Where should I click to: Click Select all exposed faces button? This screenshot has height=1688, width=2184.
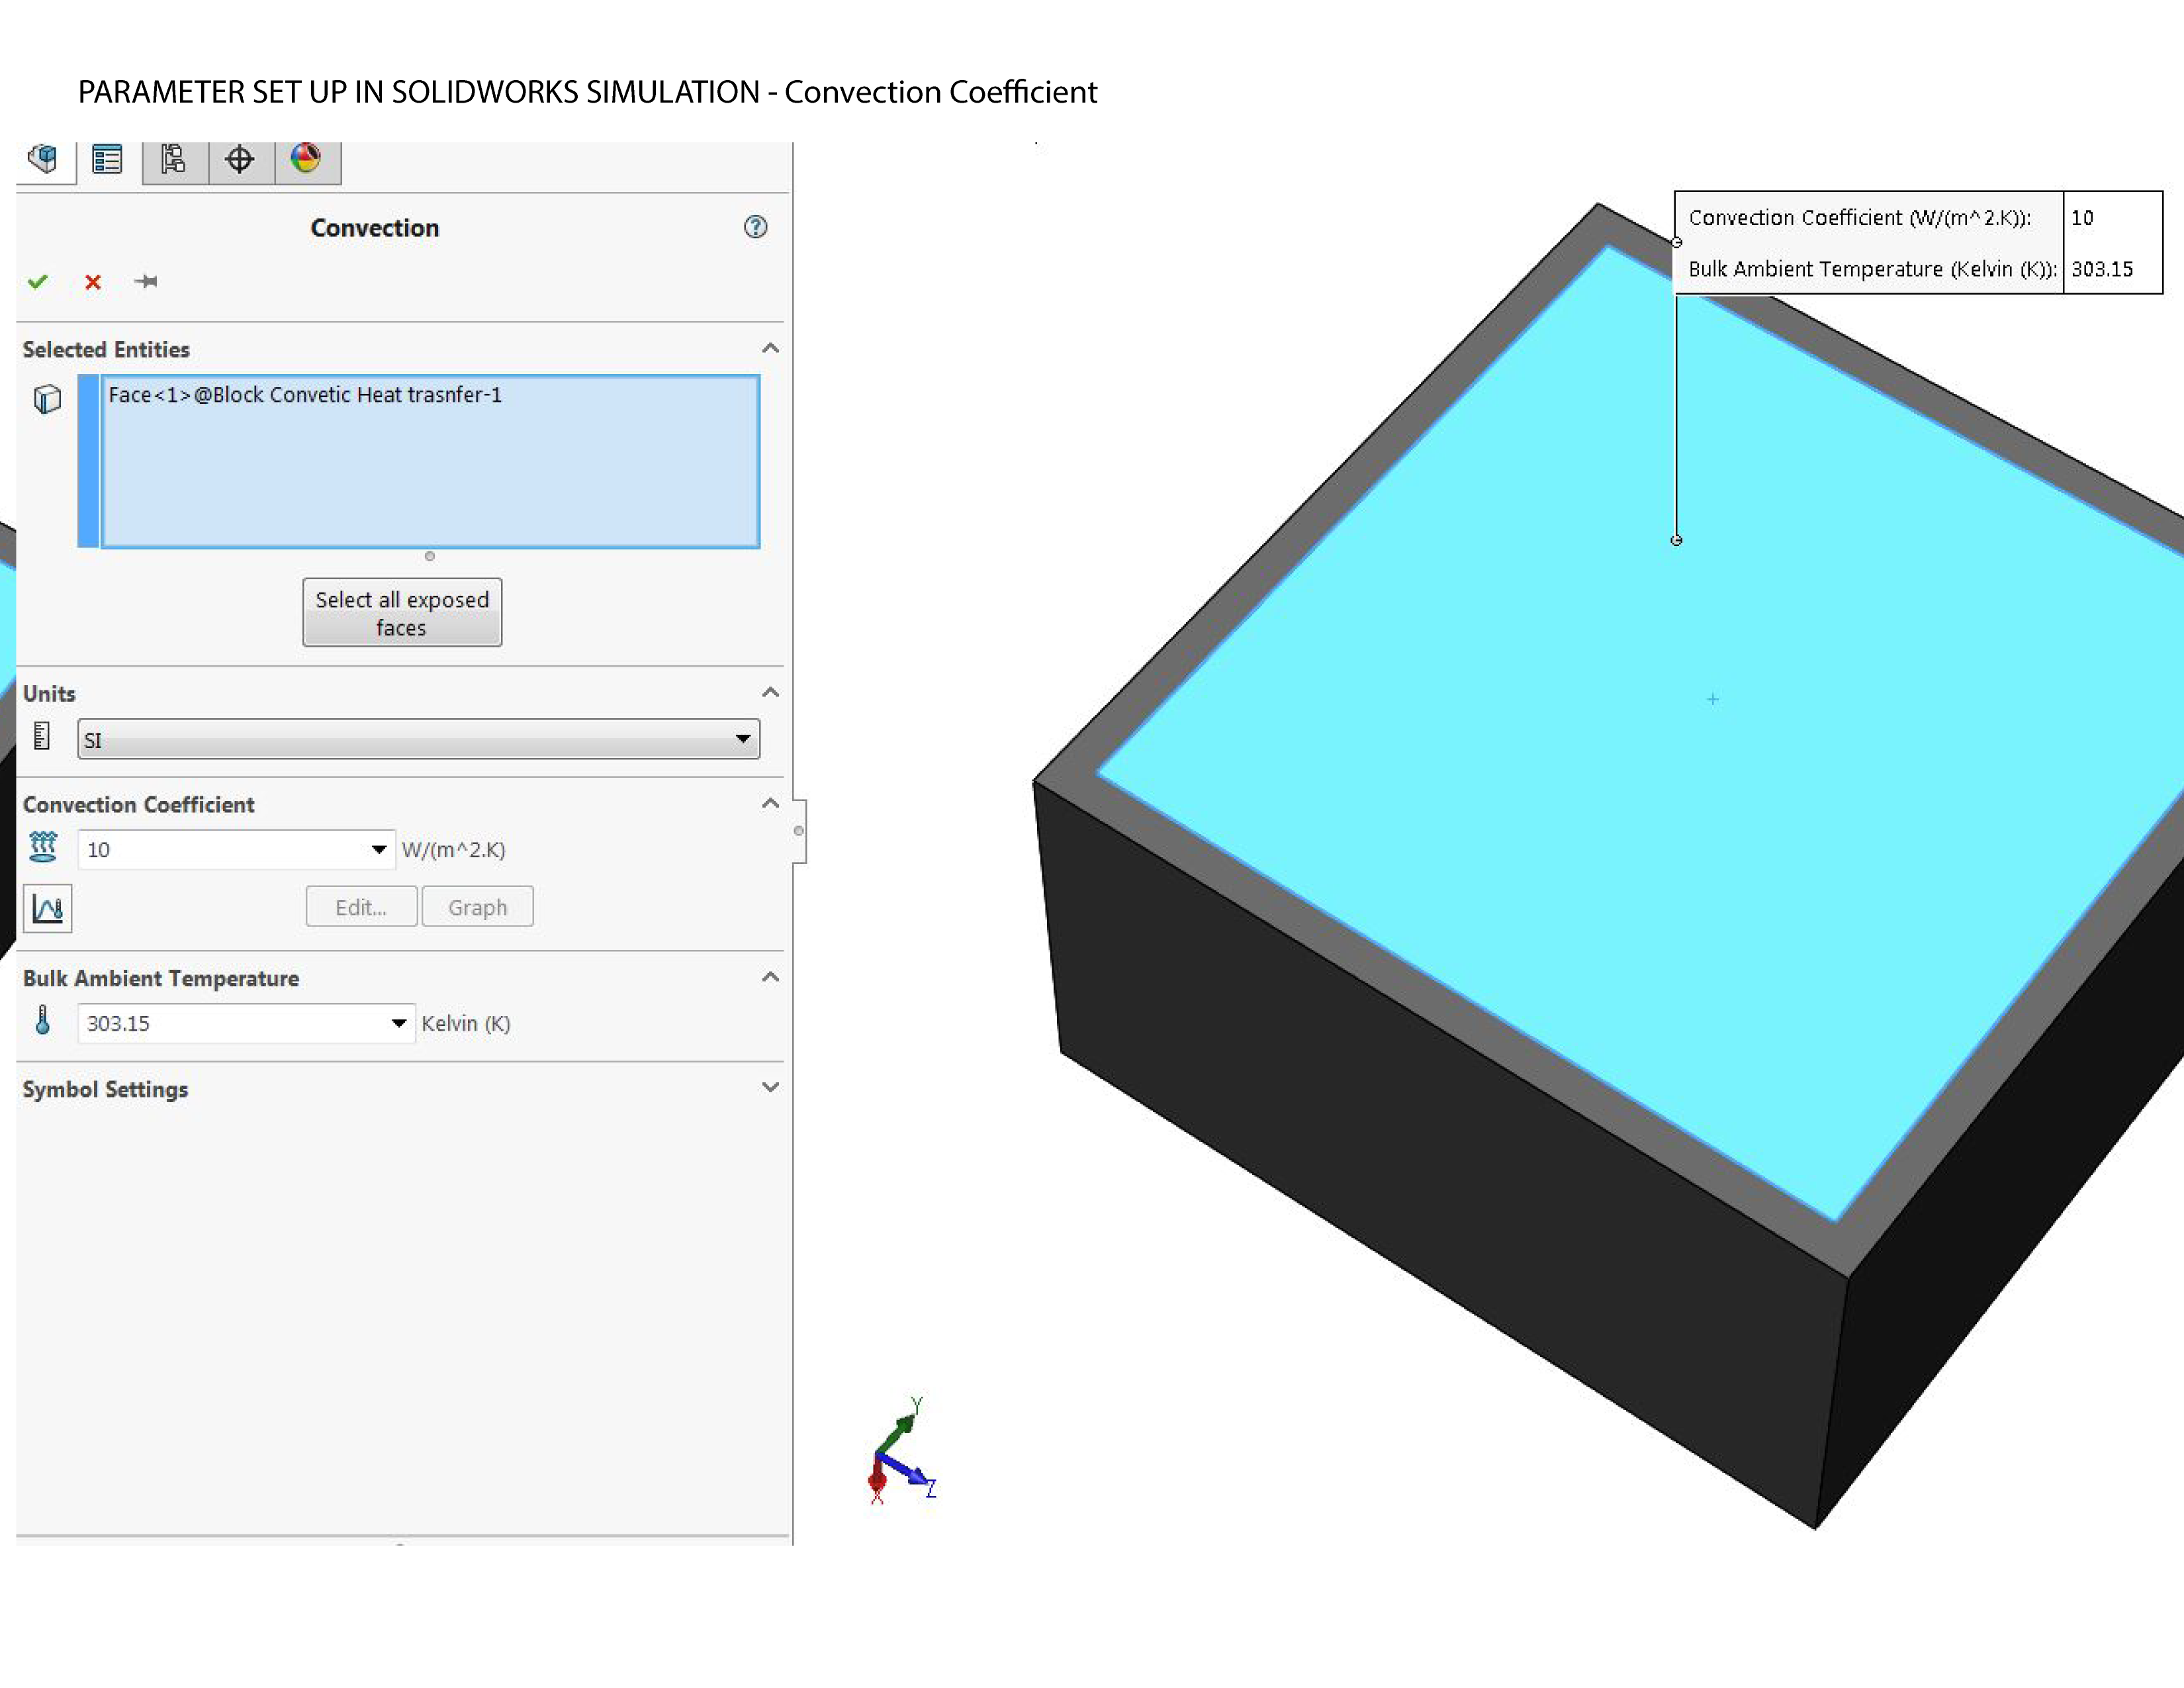coord(402,613)
